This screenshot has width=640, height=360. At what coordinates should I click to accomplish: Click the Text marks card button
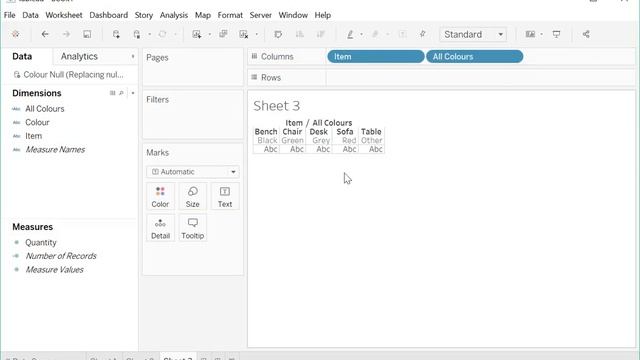click(x=225, y=197)
